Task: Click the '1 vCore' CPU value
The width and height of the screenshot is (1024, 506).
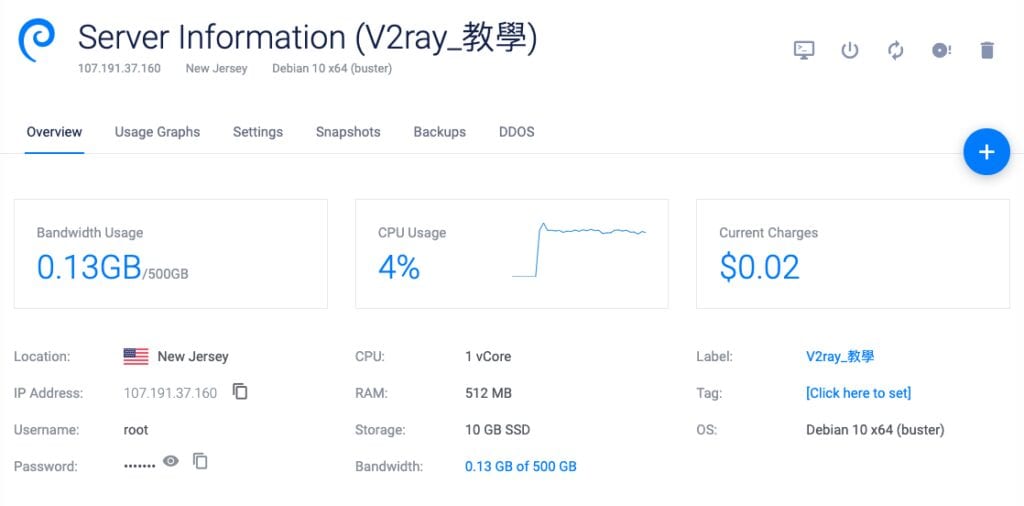Action: 488,356
